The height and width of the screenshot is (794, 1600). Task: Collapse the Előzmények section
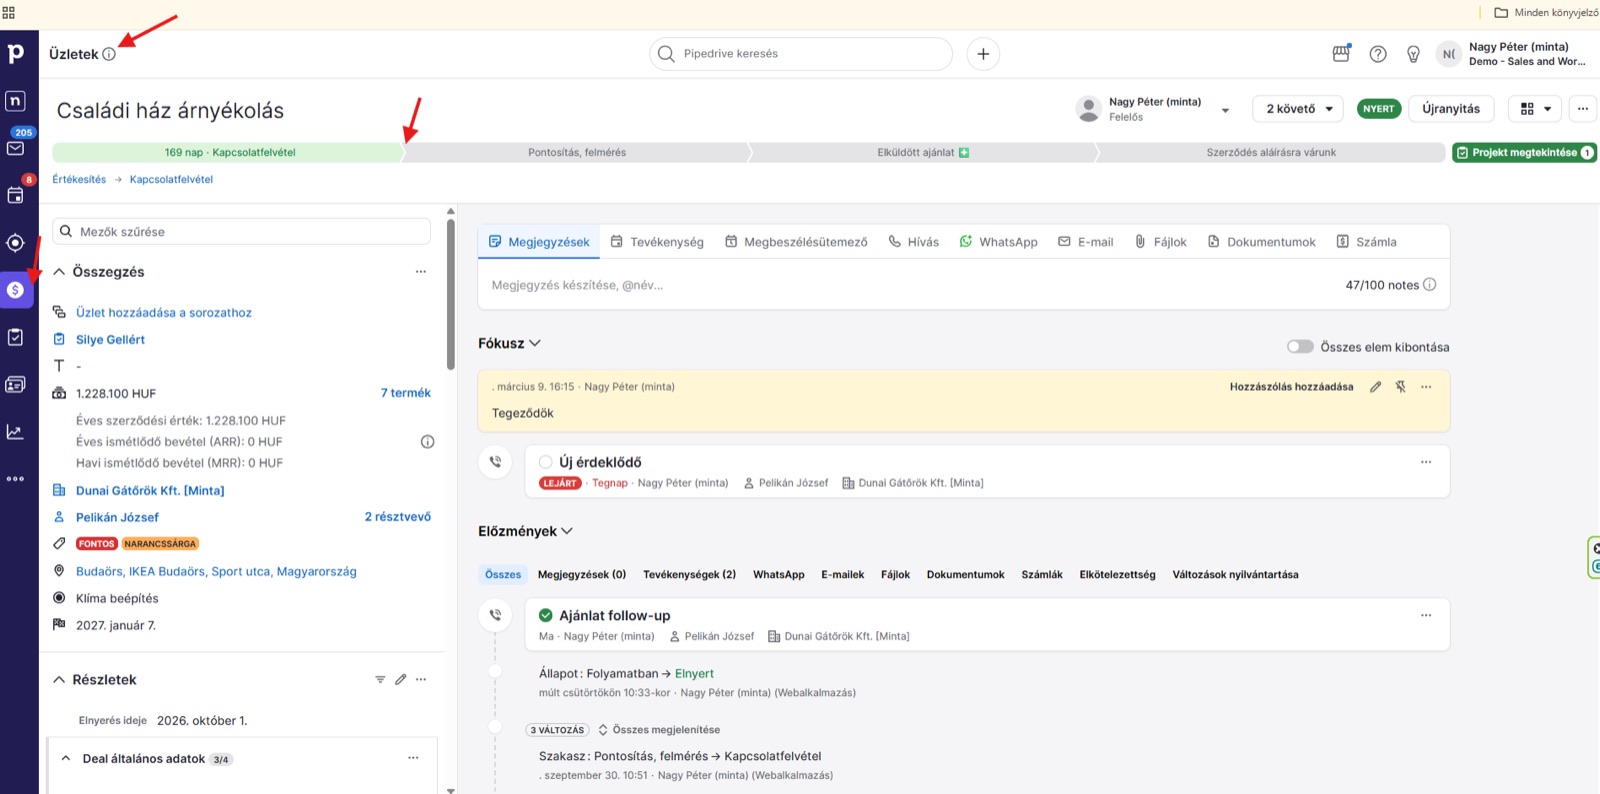point(567,531)
